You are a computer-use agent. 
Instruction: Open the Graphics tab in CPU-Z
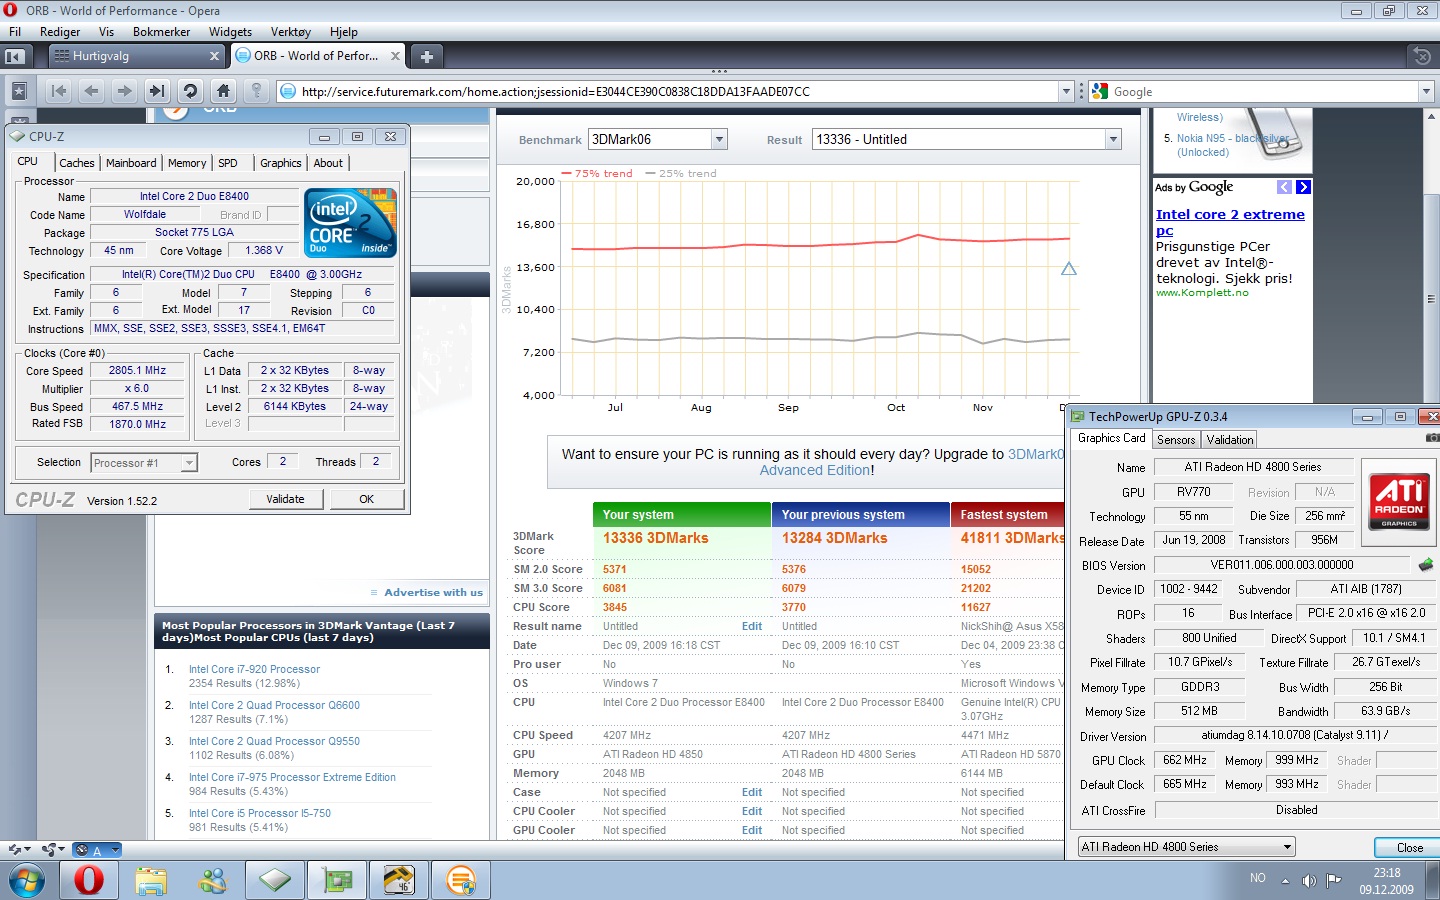point(281,163)
